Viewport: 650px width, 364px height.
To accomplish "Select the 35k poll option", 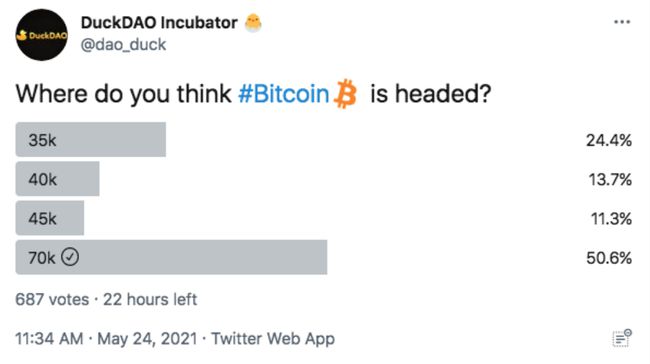I will point(91,139).
